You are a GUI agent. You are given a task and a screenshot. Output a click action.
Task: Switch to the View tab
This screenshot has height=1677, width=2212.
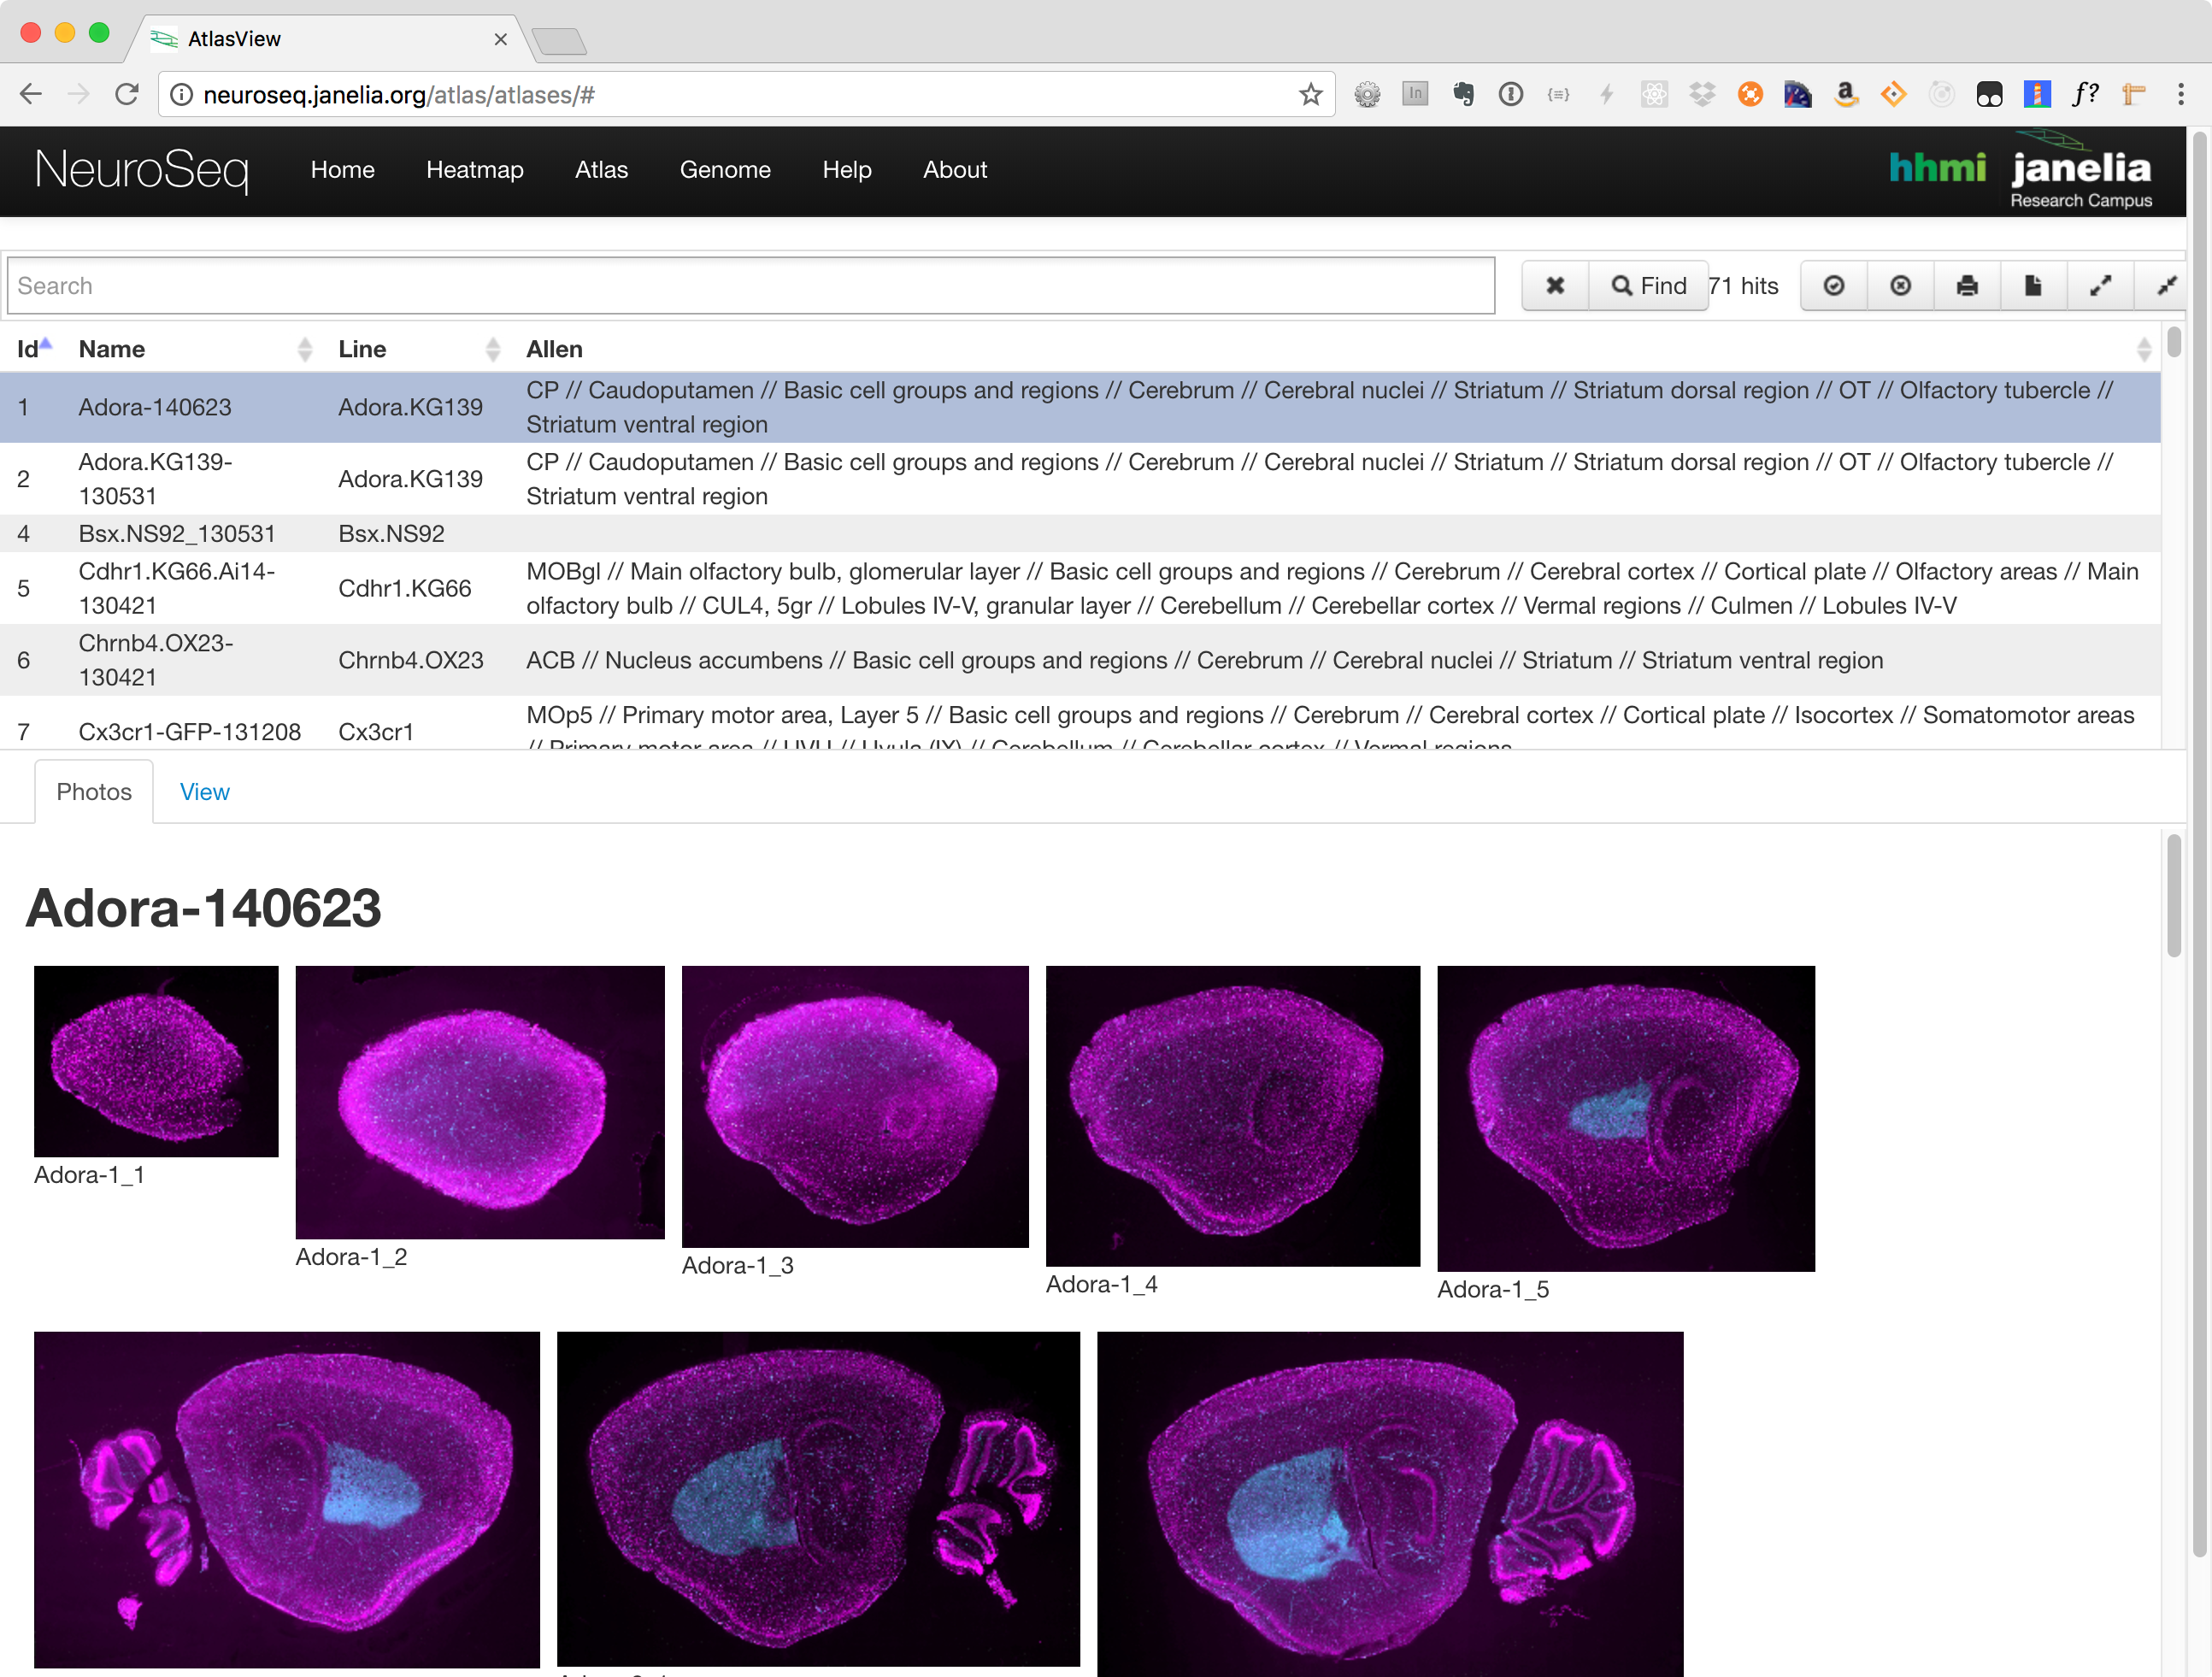click(x=205, y=792)
